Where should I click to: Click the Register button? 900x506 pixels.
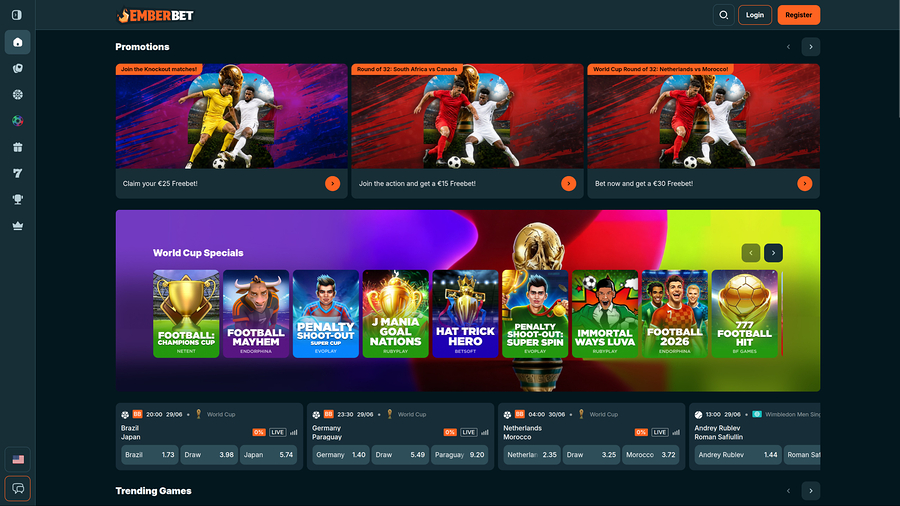pos(798,15)
